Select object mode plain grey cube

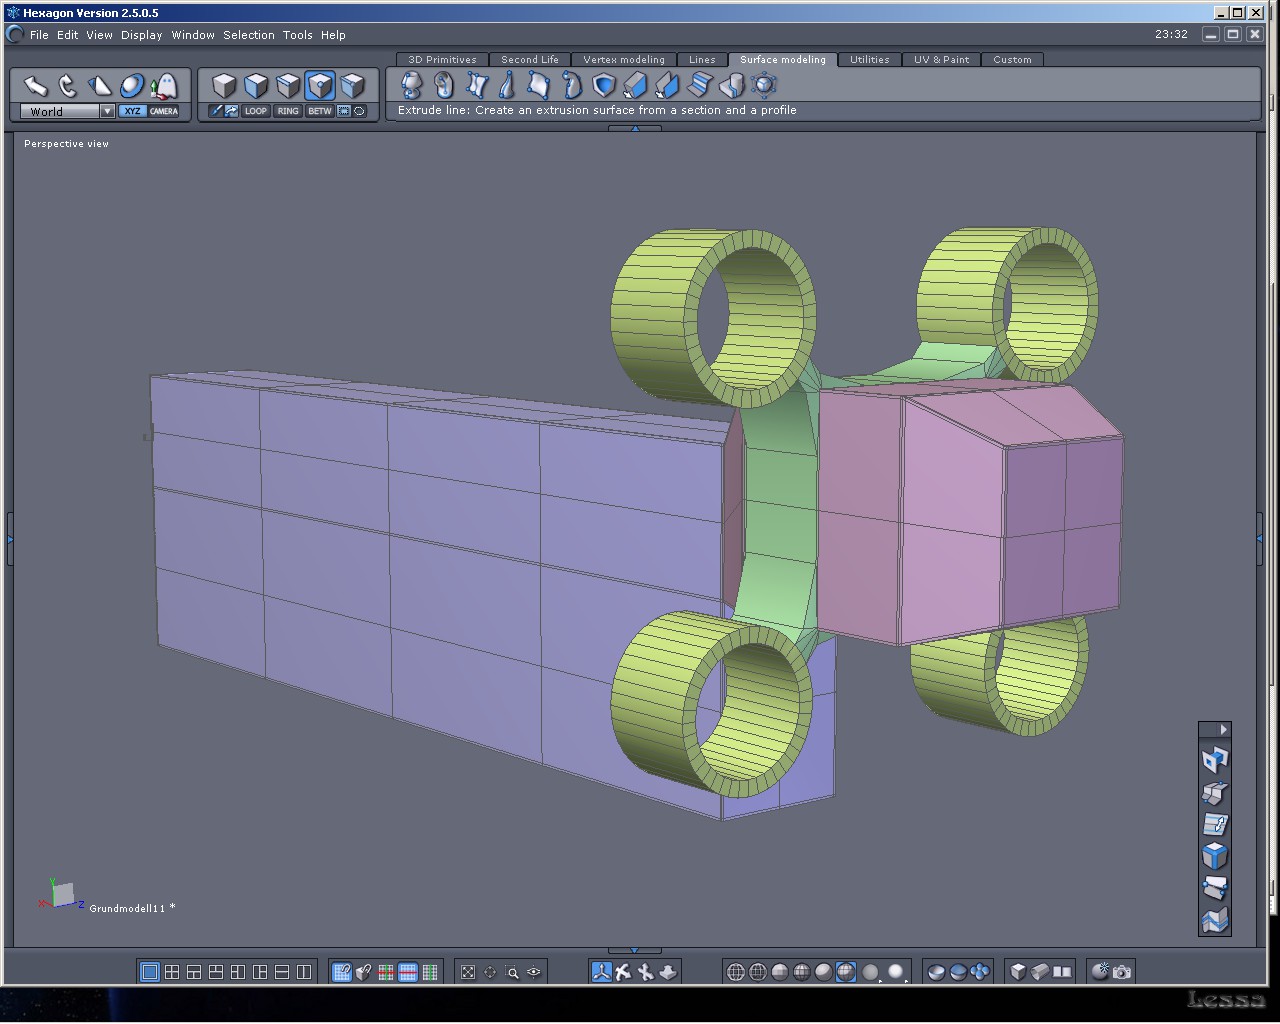(224, 85)
